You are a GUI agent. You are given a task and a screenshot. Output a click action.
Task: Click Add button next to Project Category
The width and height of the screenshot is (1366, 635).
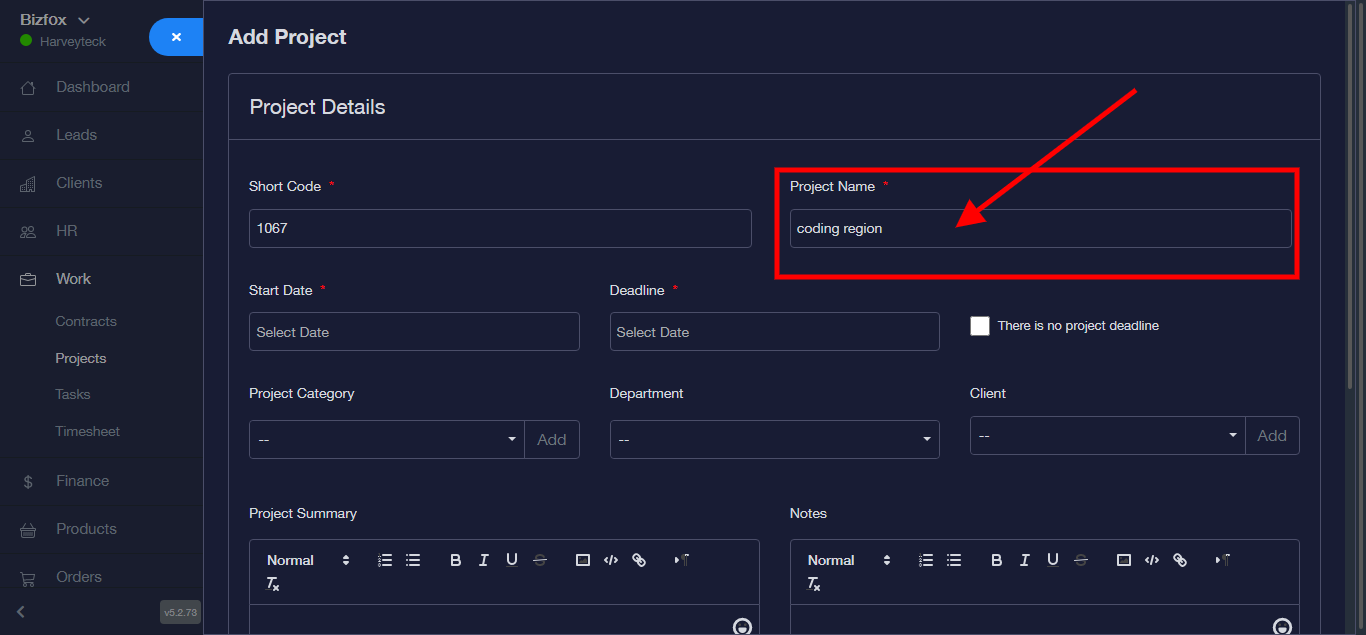[552, 439]
